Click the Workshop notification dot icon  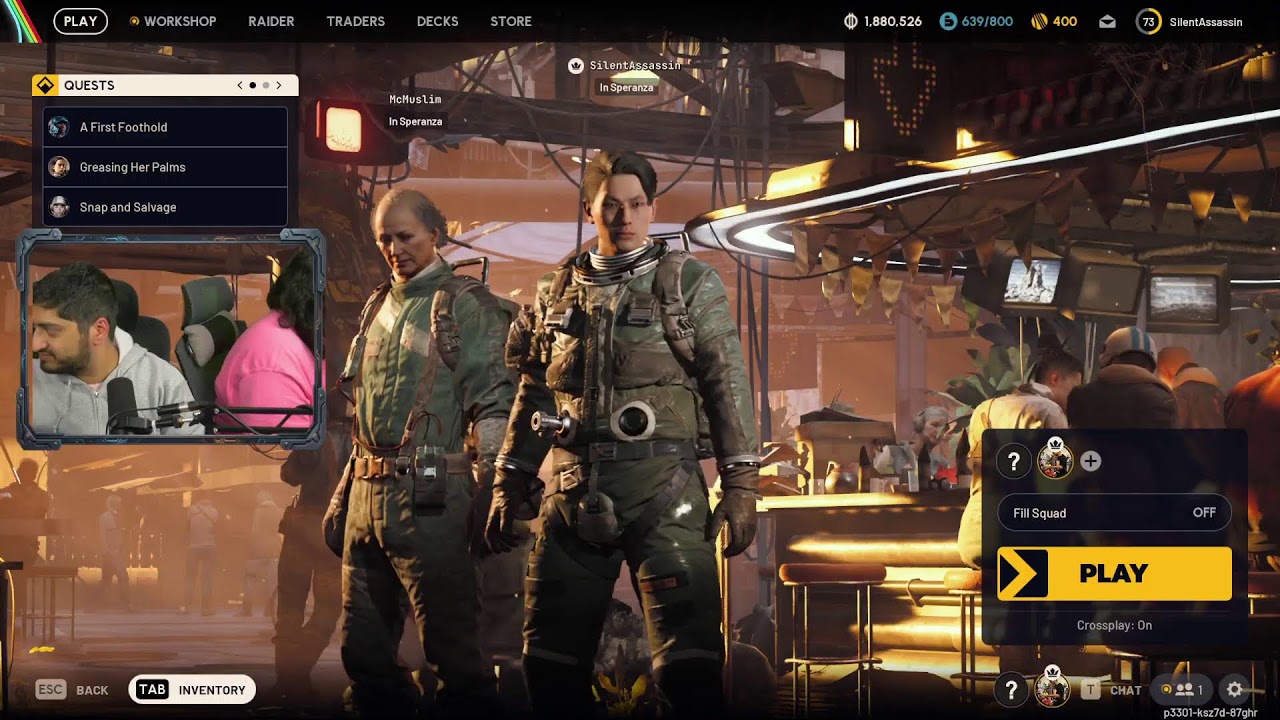pyautogui.click(x=134, y=21)
